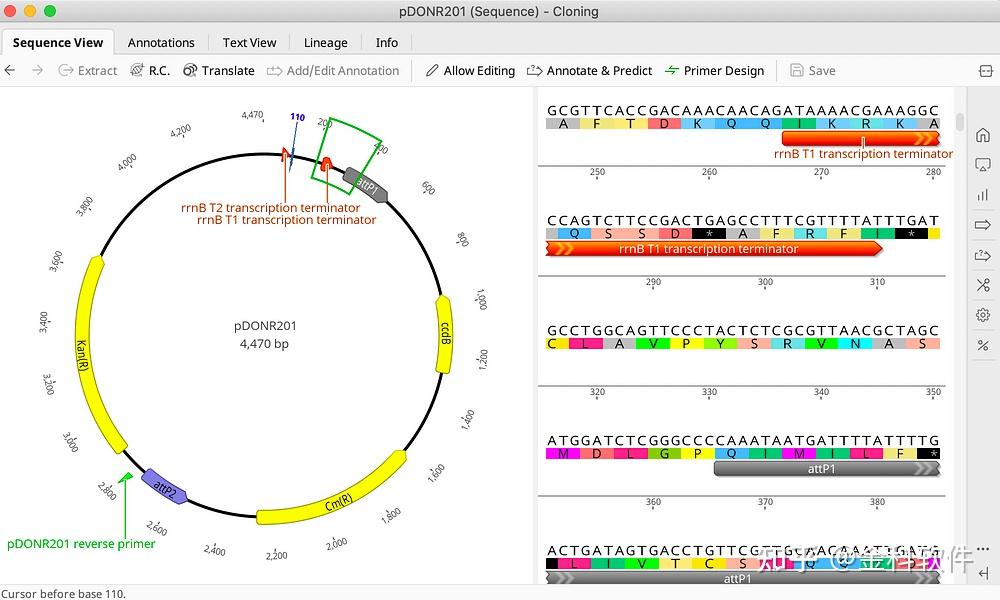Click the R.C. reverse complement tool

(151, 70)
